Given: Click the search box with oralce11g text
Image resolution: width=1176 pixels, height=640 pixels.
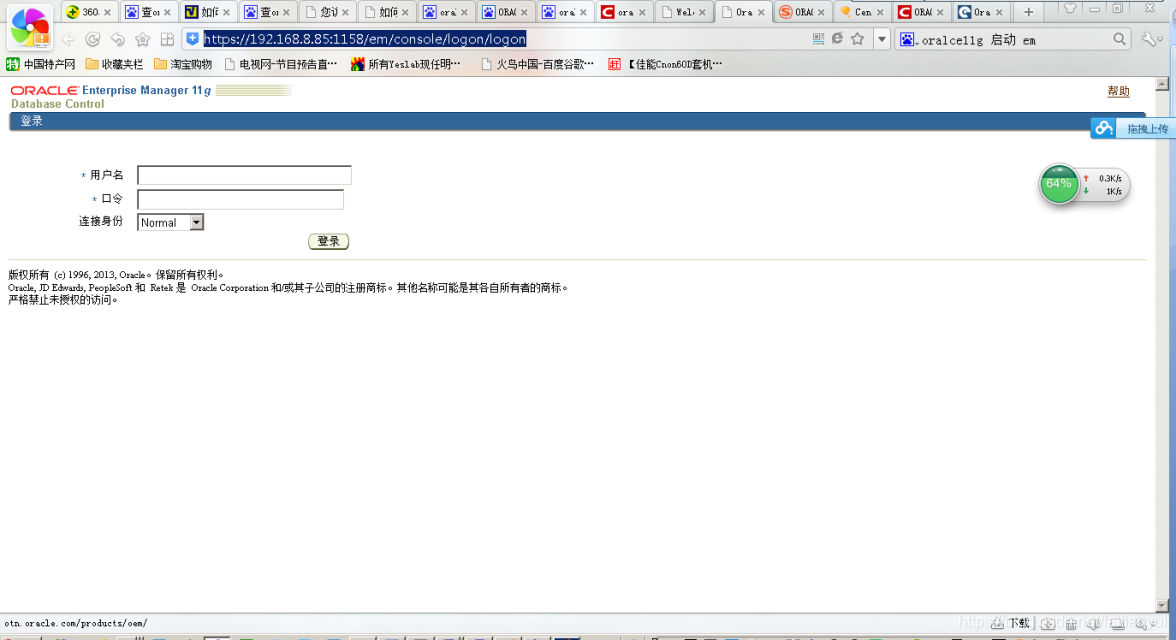Looking at the screenshot, I should click(x=1012, y=40).
